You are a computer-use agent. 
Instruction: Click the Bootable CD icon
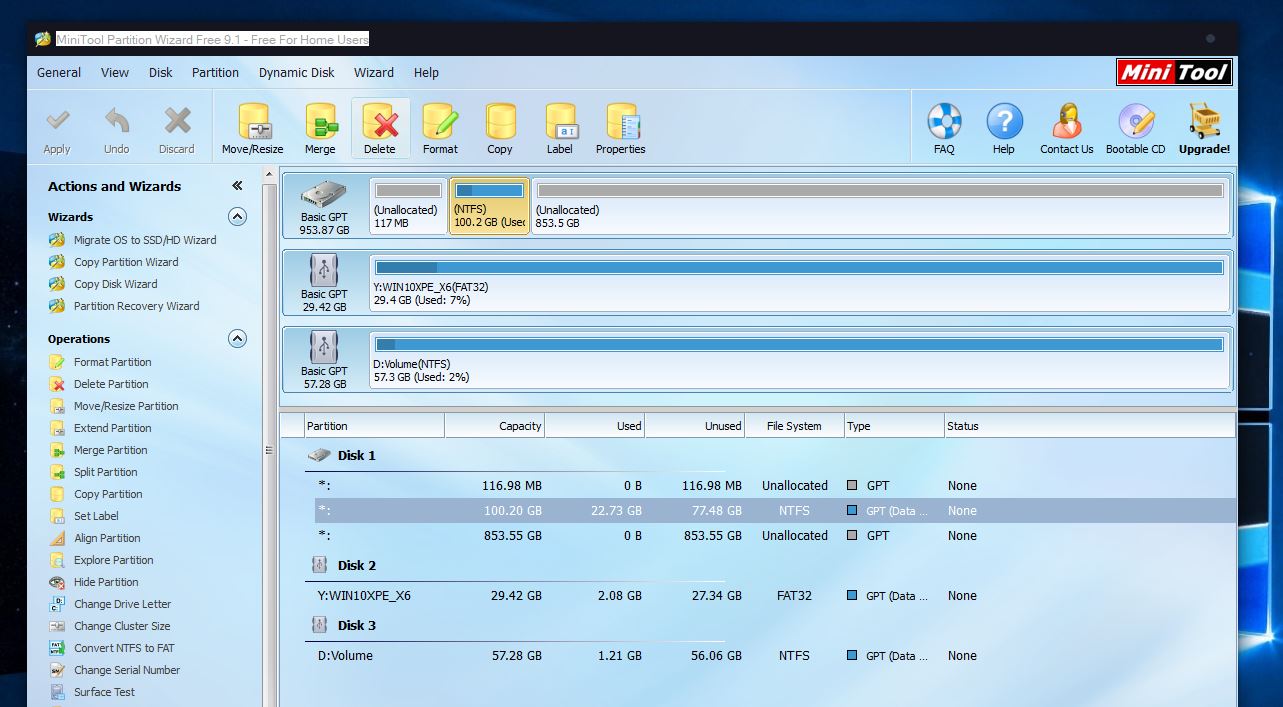click(x=1136, y=121)
